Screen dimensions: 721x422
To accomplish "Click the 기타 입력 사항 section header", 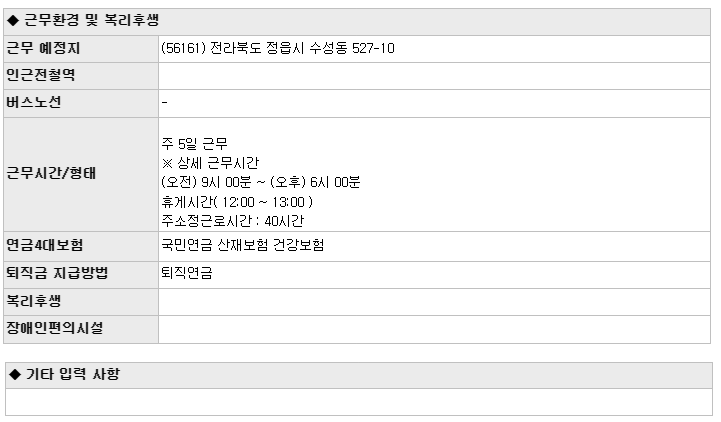I will point(359,375).
